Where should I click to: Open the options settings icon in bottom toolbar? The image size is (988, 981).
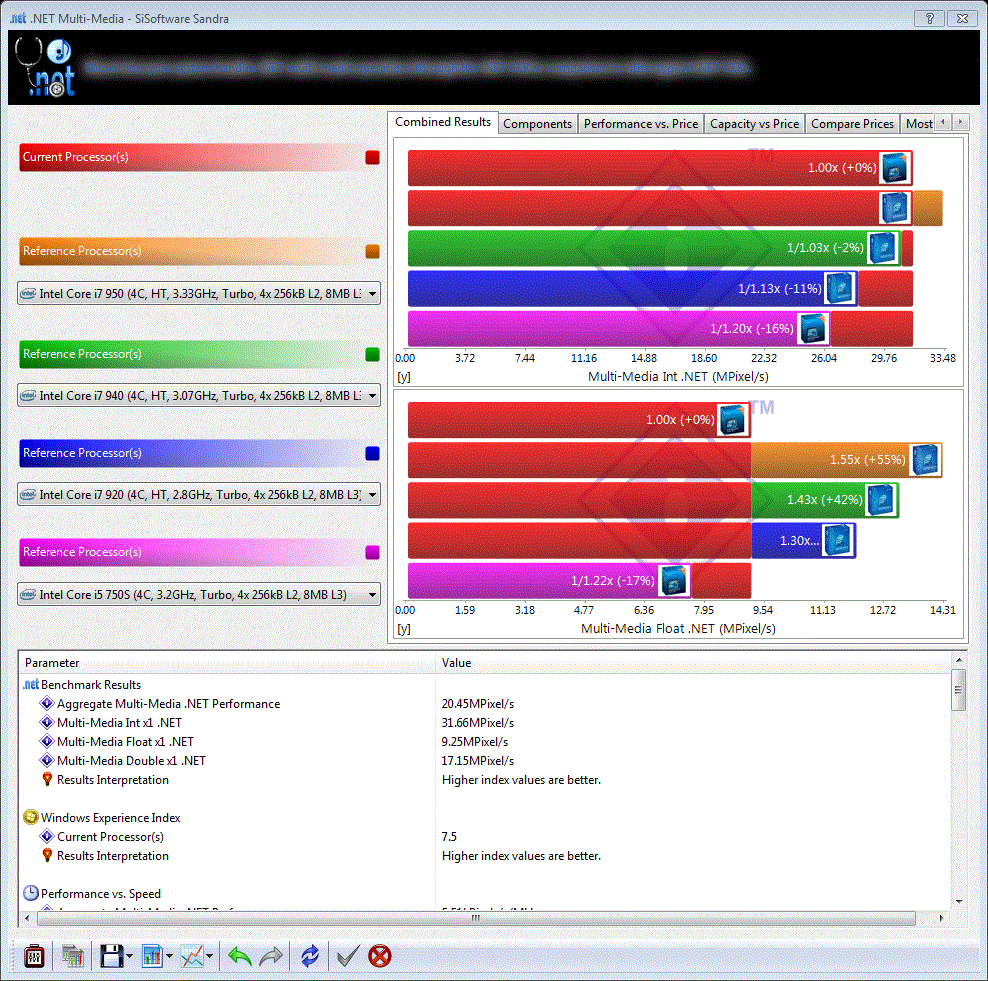(x=34, y=956)
